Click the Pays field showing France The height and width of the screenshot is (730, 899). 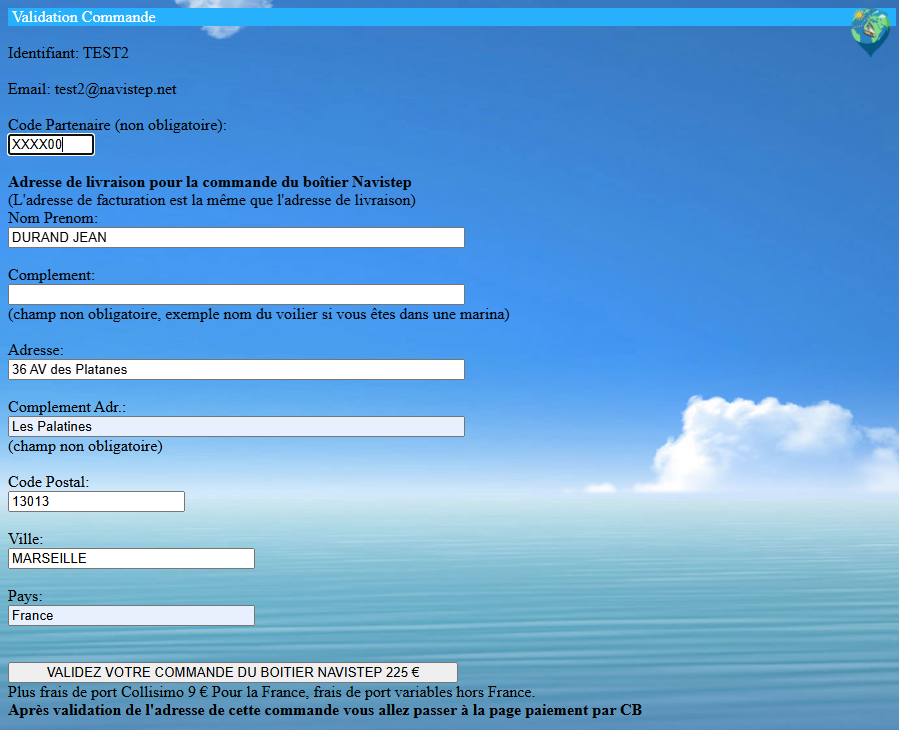131,615
